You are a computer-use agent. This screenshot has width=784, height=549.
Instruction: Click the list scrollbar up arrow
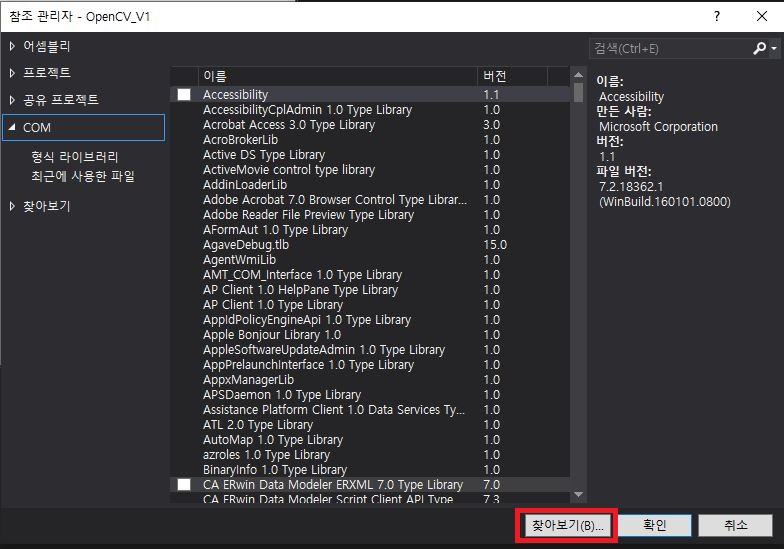click(x=578, y=75)
